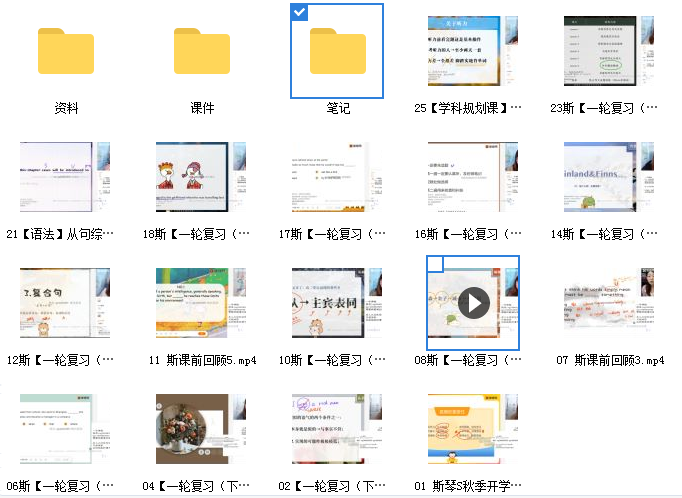Tick the checkbox on the 08斯 video
This screenshot has width=682, height=498.
coord(436,264)
